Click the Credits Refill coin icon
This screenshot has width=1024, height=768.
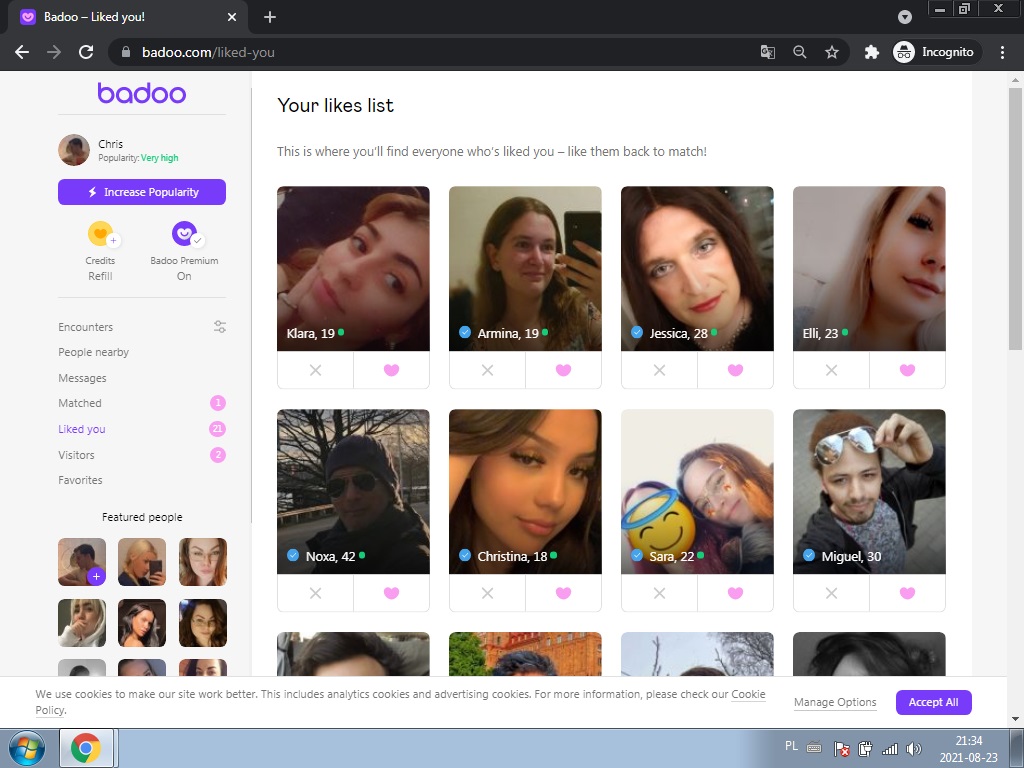click(100, 235)
